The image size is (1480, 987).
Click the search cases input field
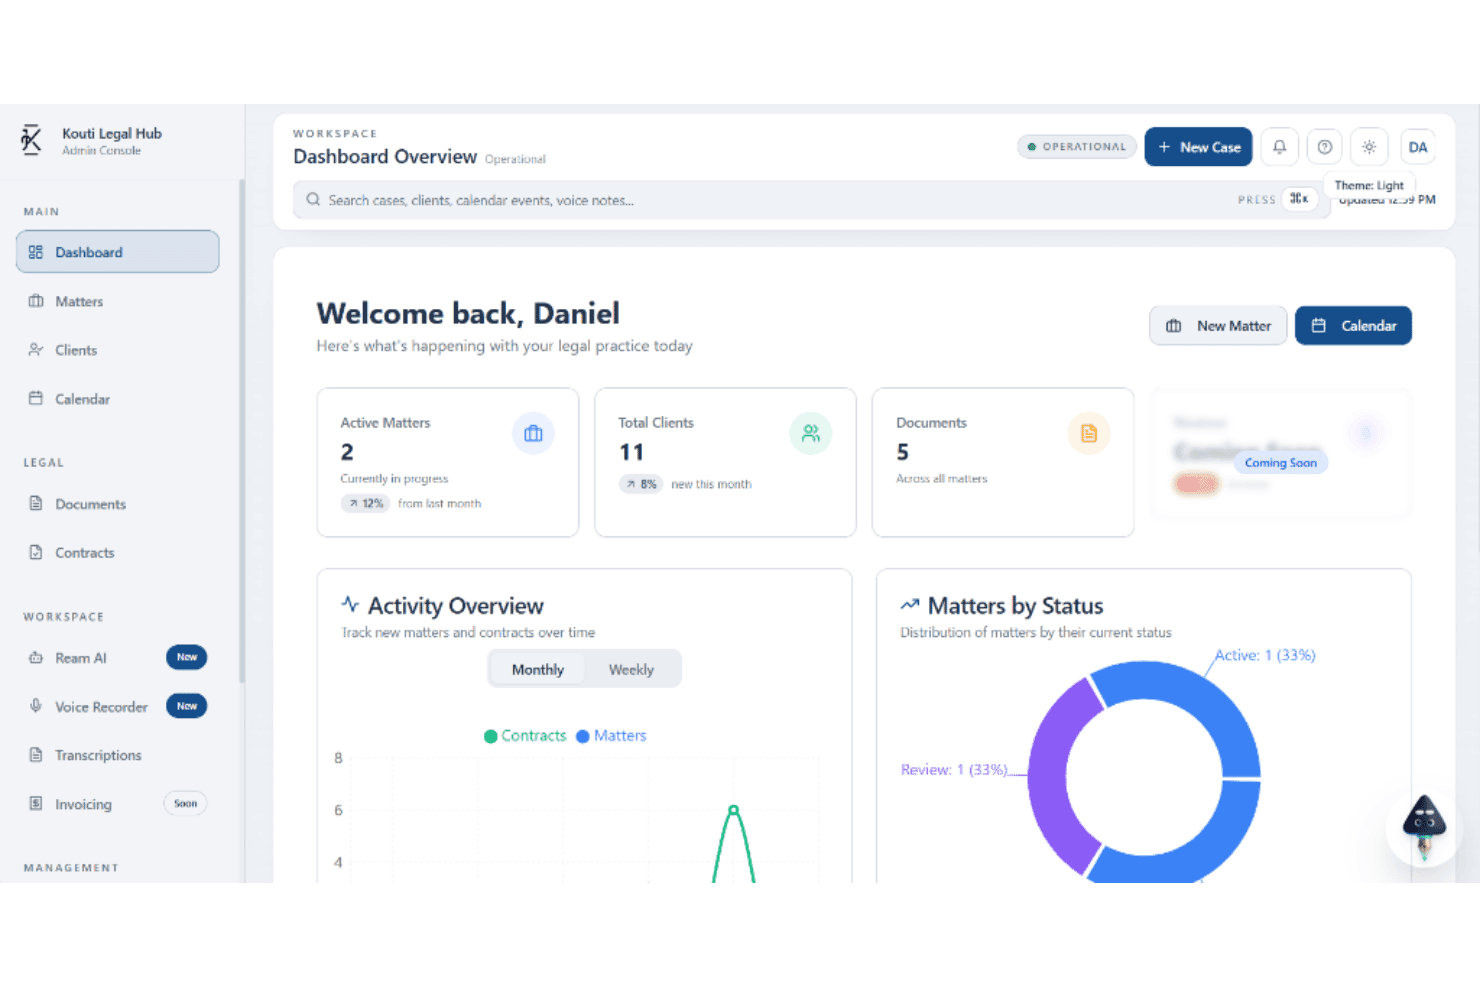coord(812,200)
